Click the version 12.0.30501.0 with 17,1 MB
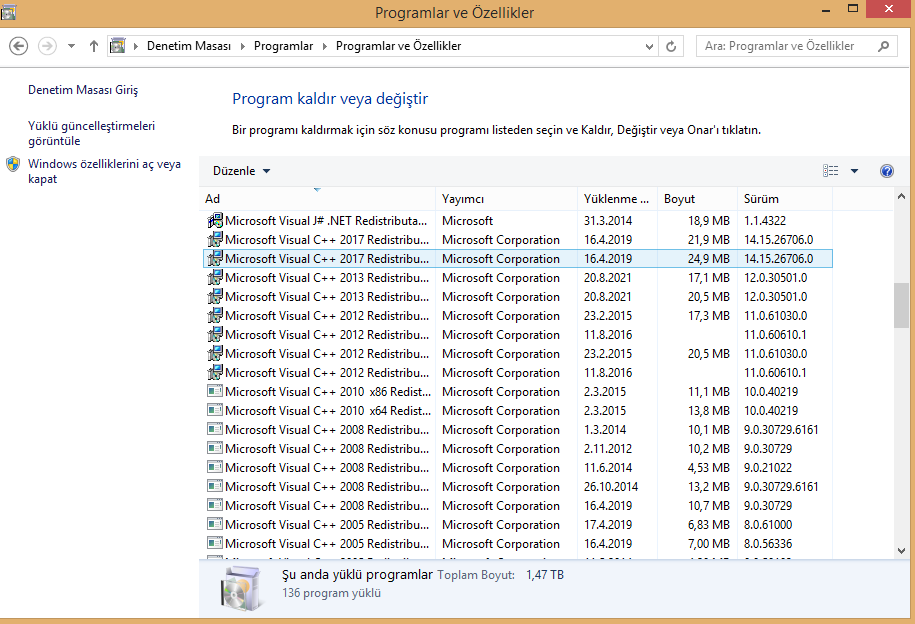Image resolution: width=915 pixels, height=624 pixels. [x=776, y=278]
